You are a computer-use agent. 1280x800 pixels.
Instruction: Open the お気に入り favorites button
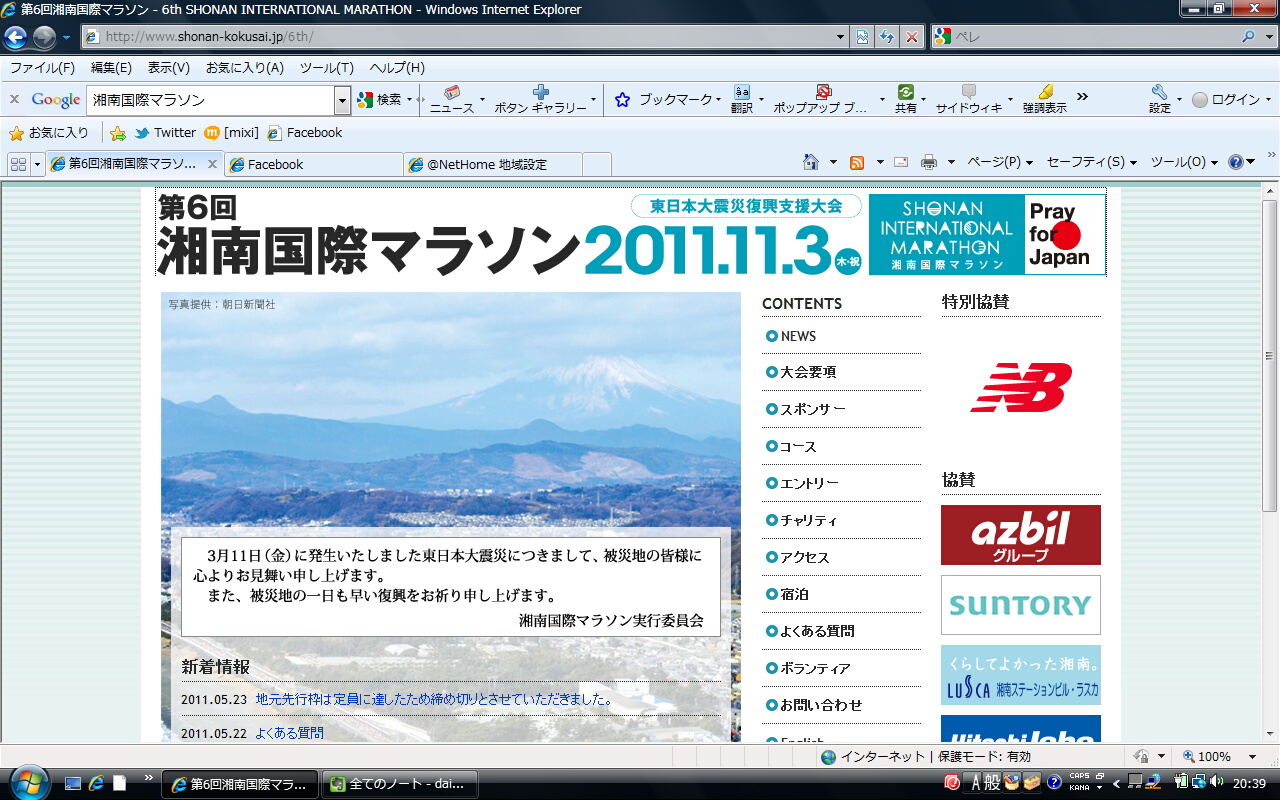pyautogui.click(x=48, y=133)
